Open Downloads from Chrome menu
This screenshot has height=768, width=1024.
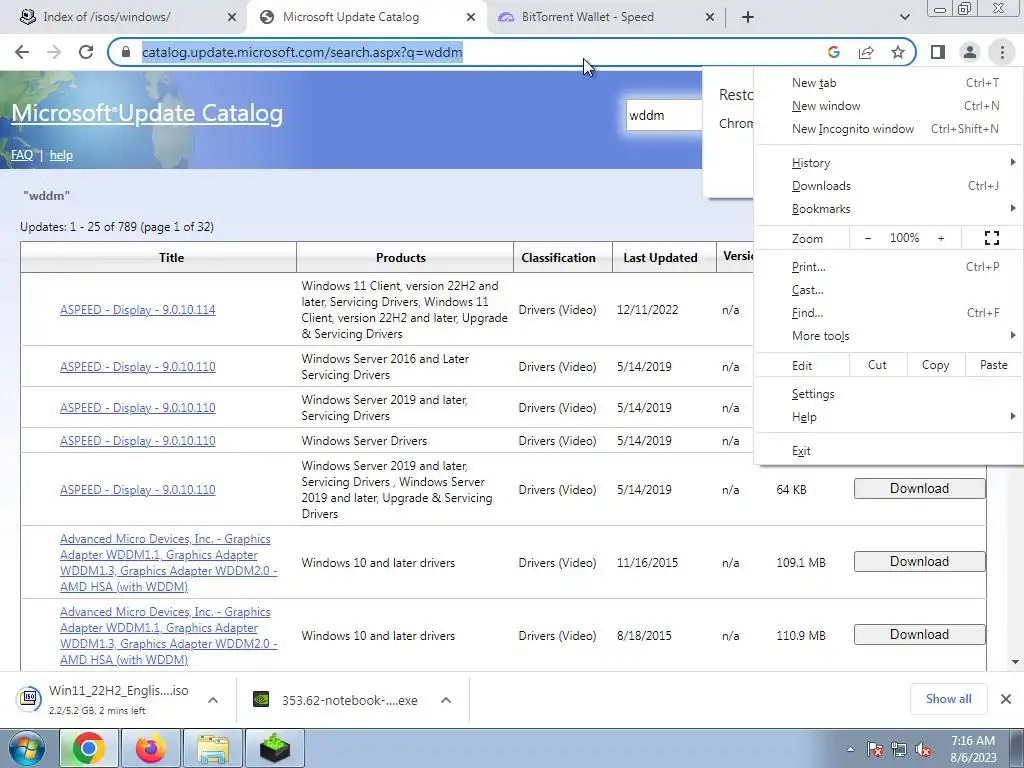click(x=889, y=185)
